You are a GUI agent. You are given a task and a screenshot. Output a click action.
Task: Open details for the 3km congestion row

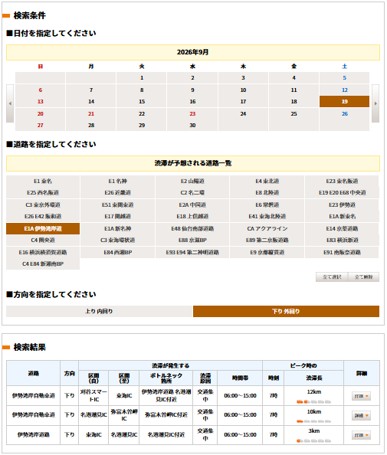(361, 435)
